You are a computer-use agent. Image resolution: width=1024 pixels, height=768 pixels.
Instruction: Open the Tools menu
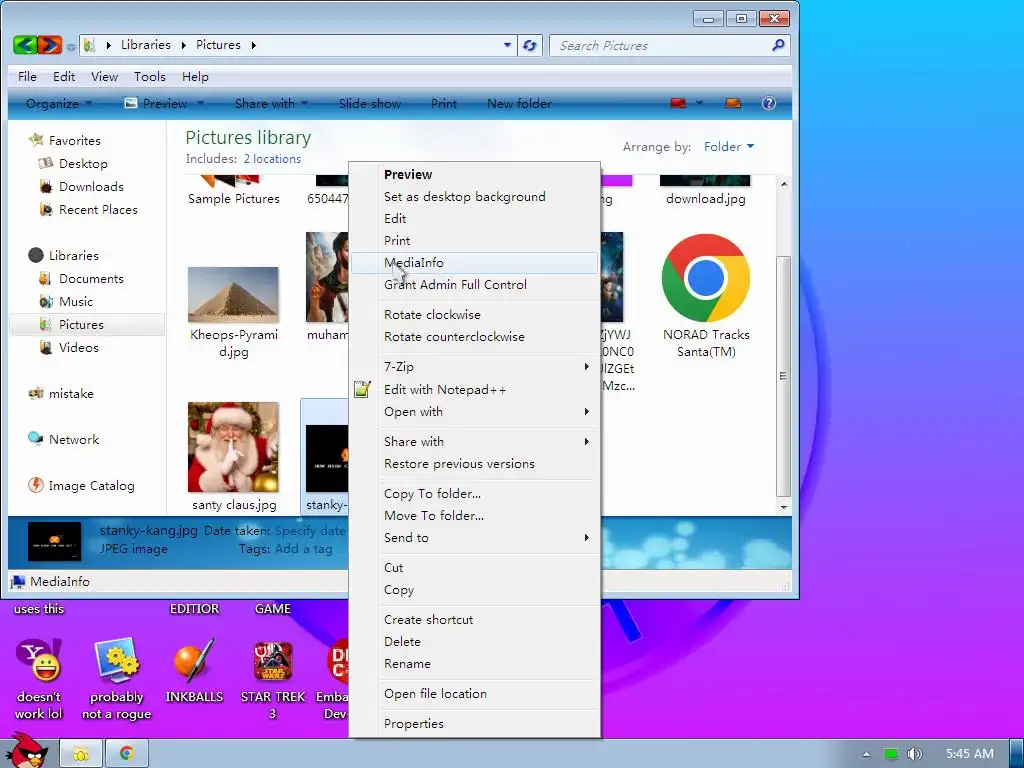click(x=150, y=76)
